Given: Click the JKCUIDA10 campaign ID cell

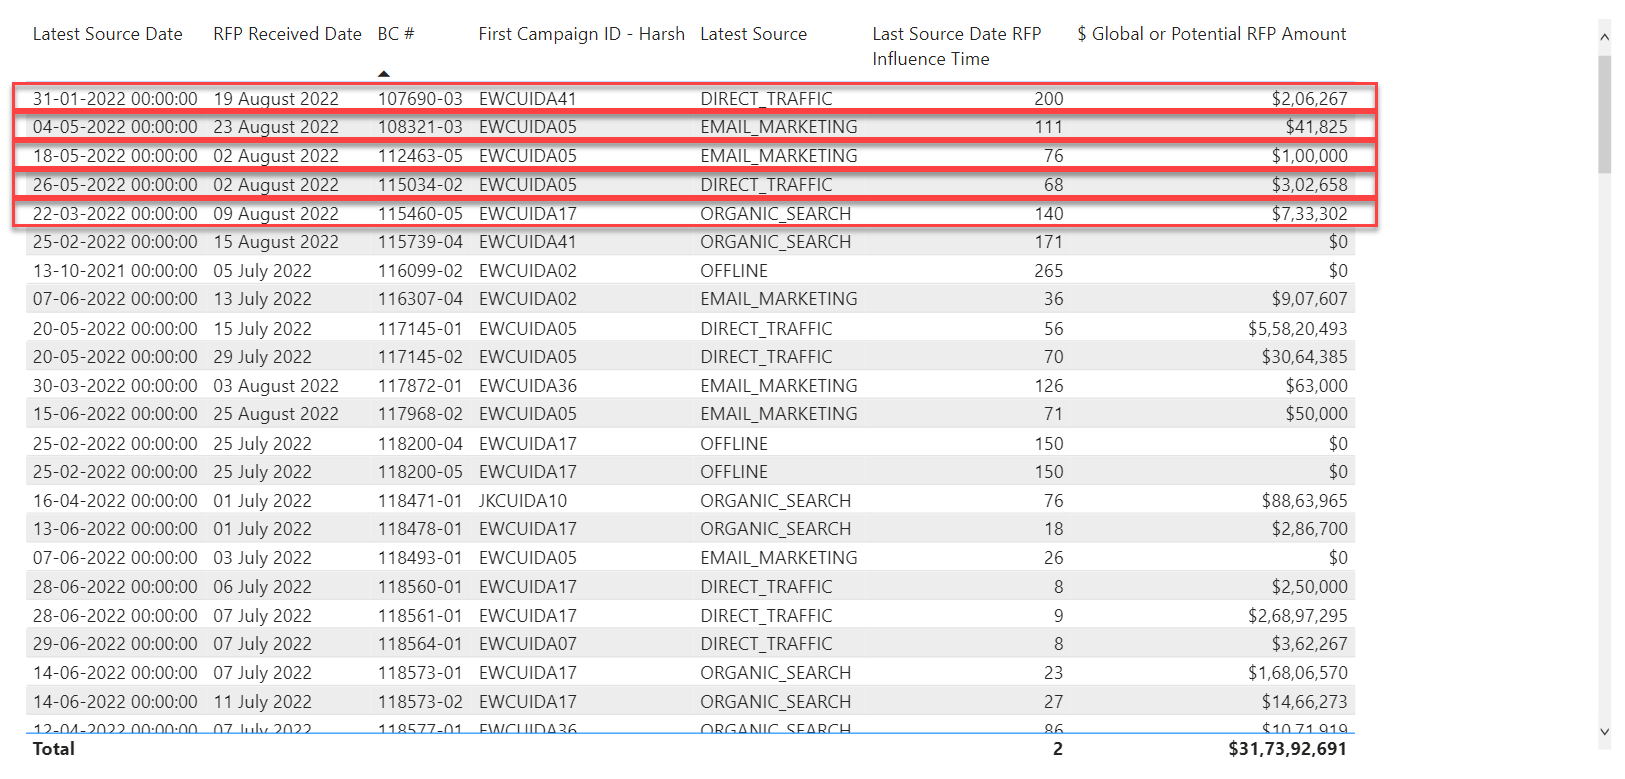Looking at the screenshot, I should (x=523, y=501).
